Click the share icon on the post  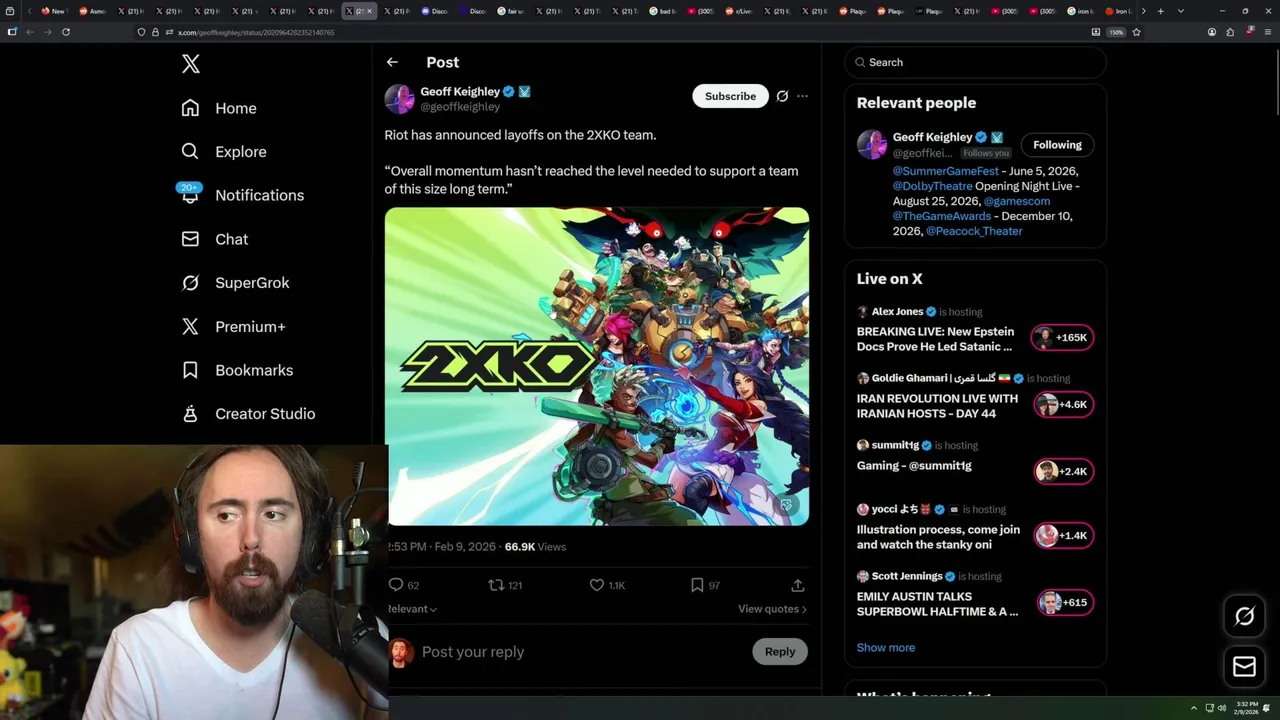click(x=797, y=585)
